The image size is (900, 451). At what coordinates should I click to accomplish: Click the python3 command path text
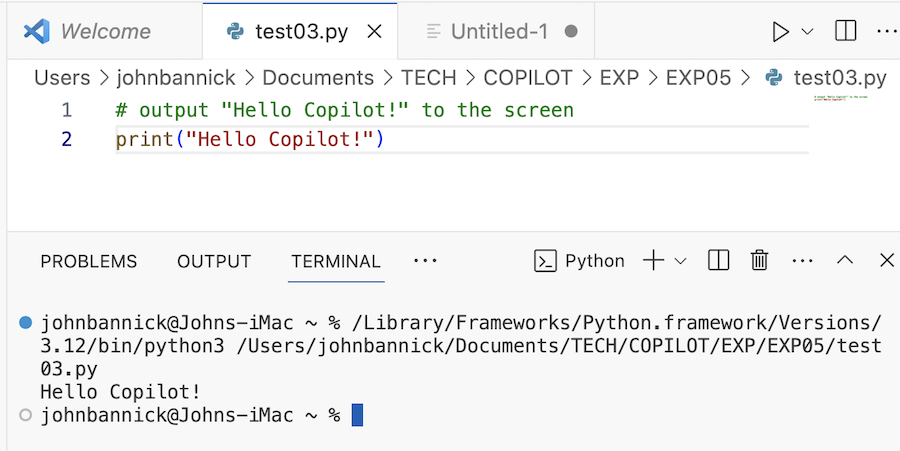(461, 346)
